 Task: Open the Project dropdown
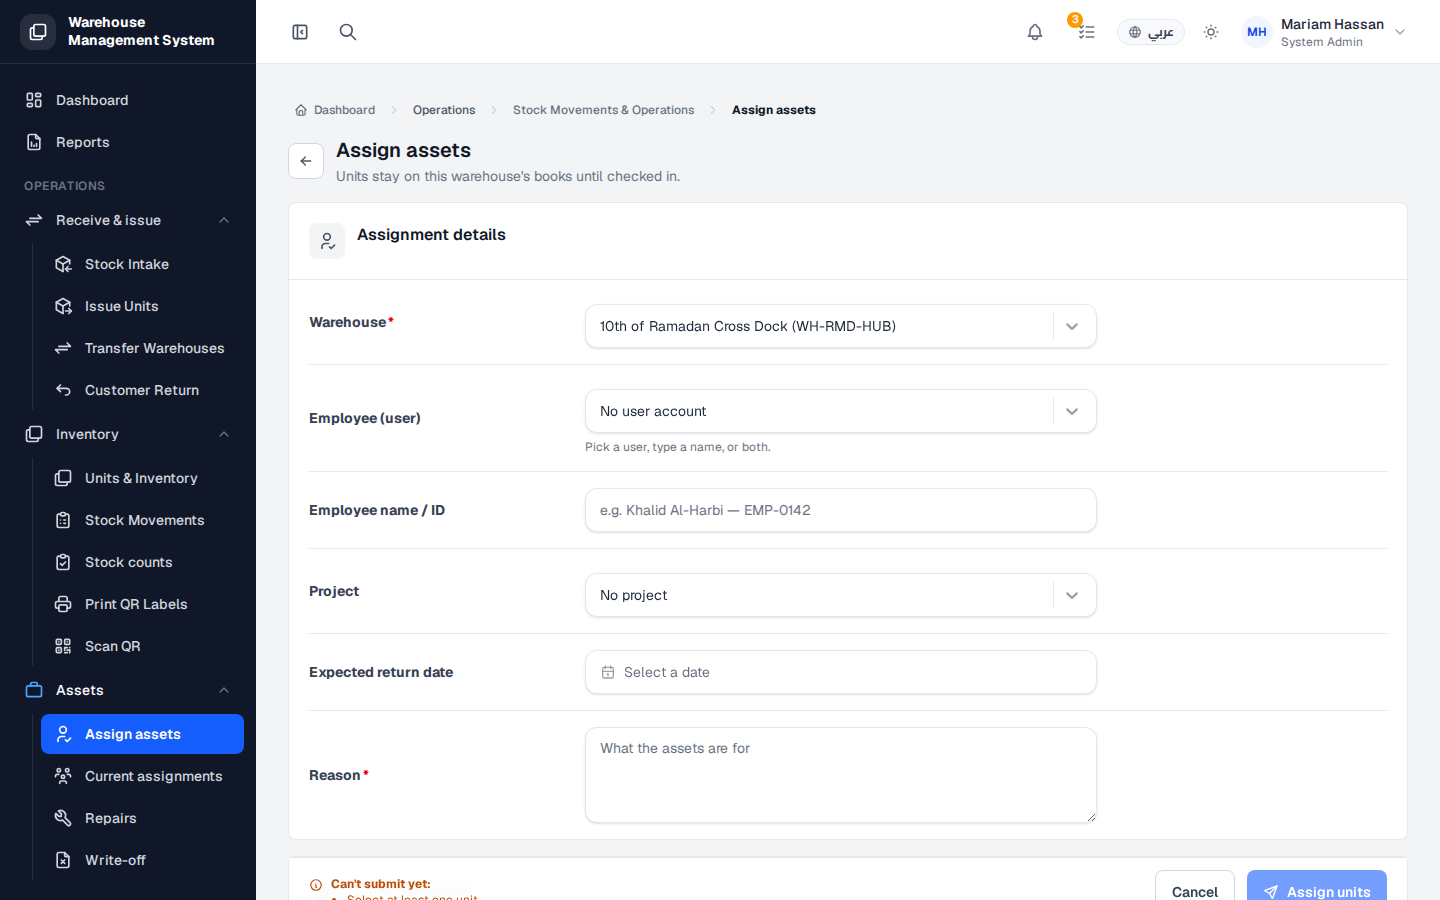pyautogui.click(x=841, y=595)
